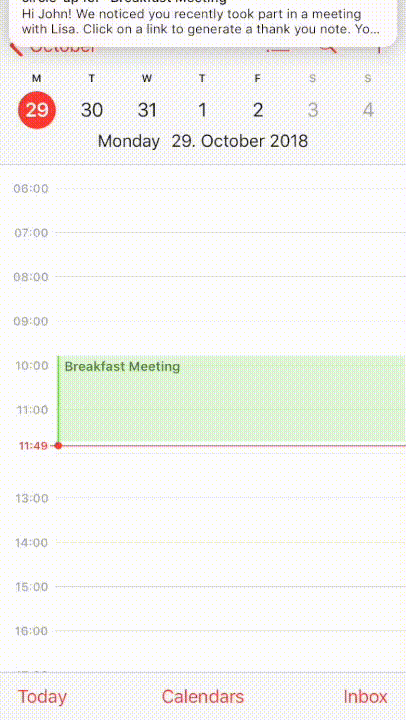Screen dimensions: 406x720
Task: Open the Breakfast Meeting event
Action: click(231, 399)
